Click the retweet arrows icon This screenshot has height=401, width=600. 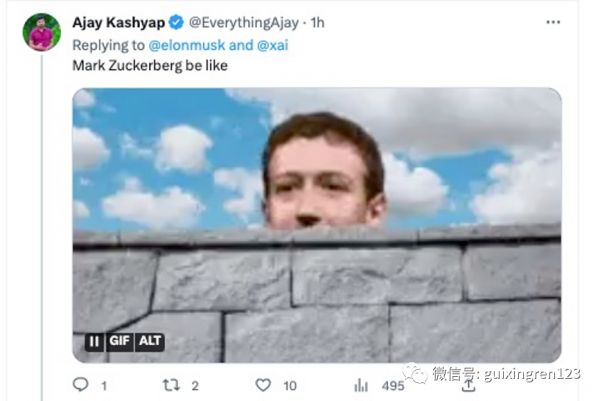coord(171,384)
